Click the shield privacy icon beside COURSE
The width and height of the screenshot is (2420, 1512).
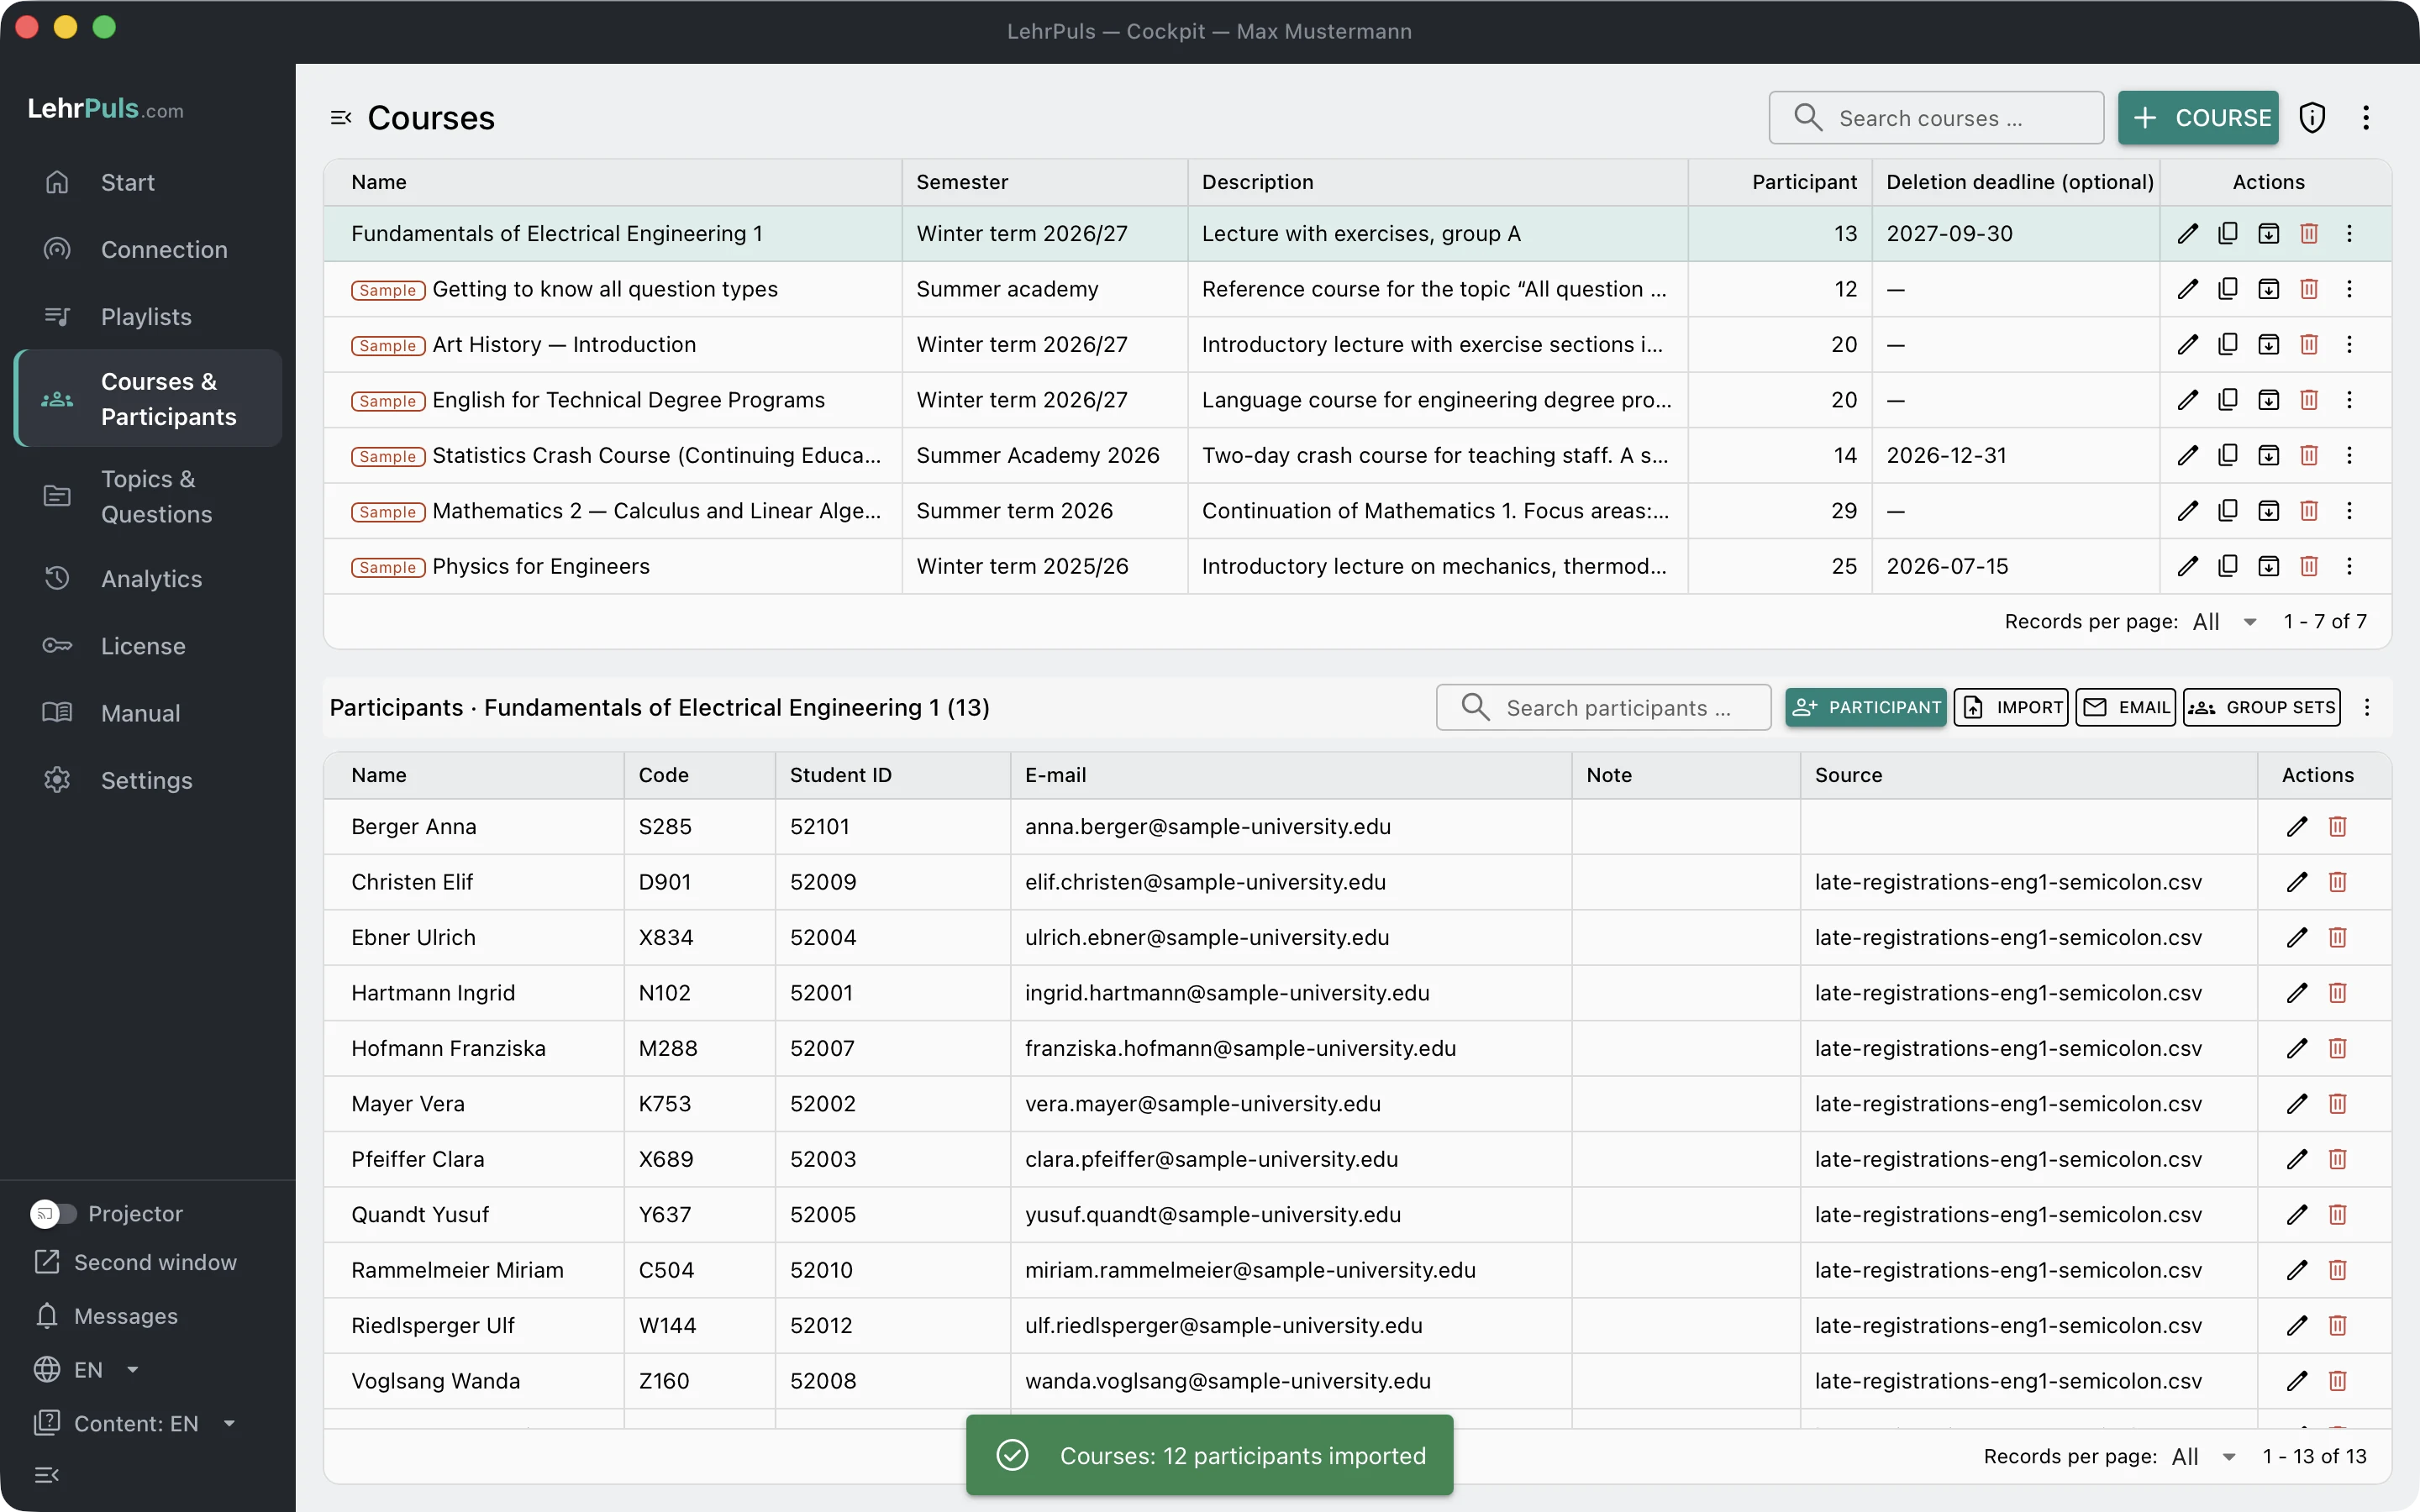point(2312,118)
